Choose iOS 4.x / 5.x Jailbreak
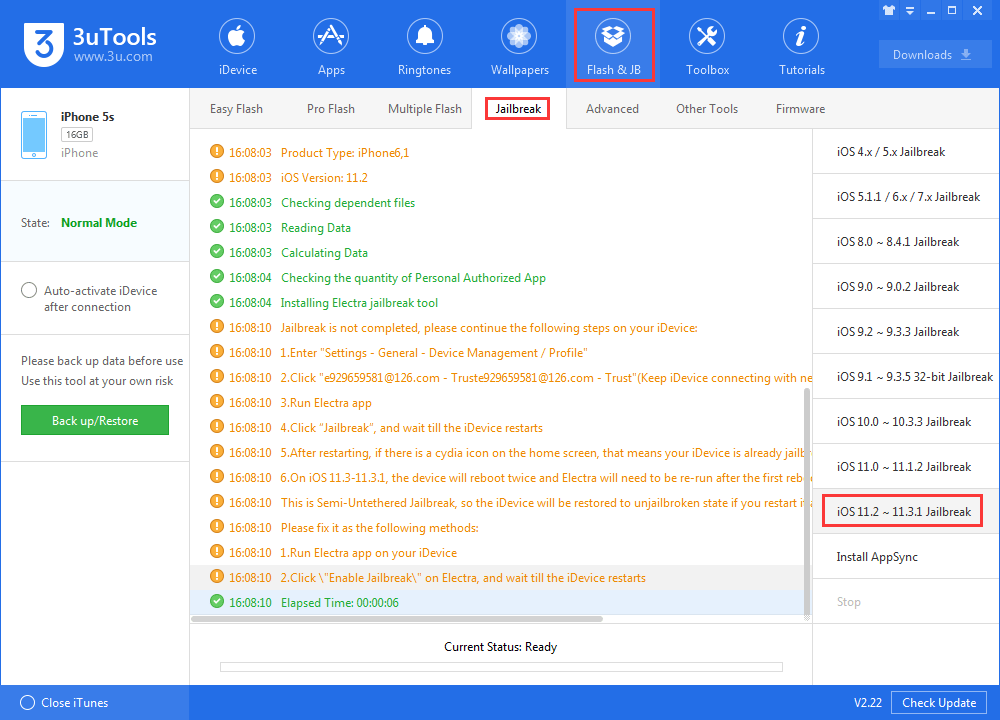This screenshot has height=720, width=1000. pyautogui.click(x=906, y=152)
